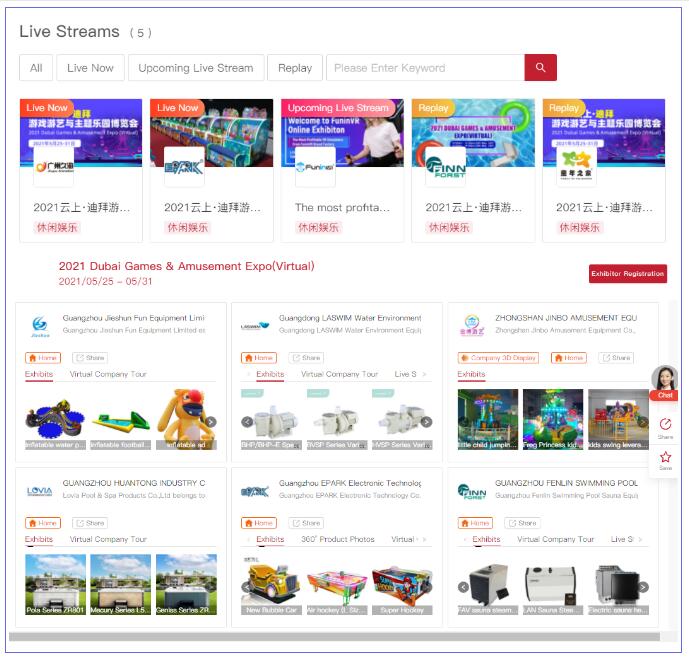The width and height of the screenshot is (689, 658).
Task: Open 2021 Dubai Games & Amusement Expo link
Action: point(186,266)
